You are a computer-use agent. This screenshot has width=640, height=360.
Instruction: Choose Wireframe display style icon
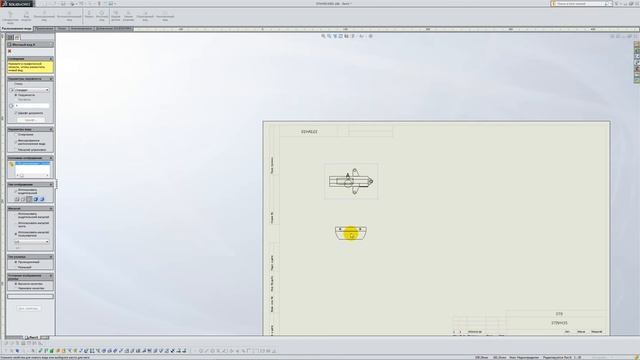click(x=17, y=199)
